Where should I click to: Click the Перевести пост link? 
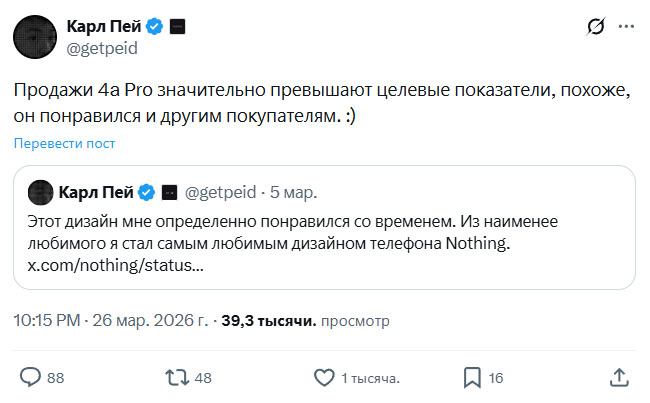(64, 143)
